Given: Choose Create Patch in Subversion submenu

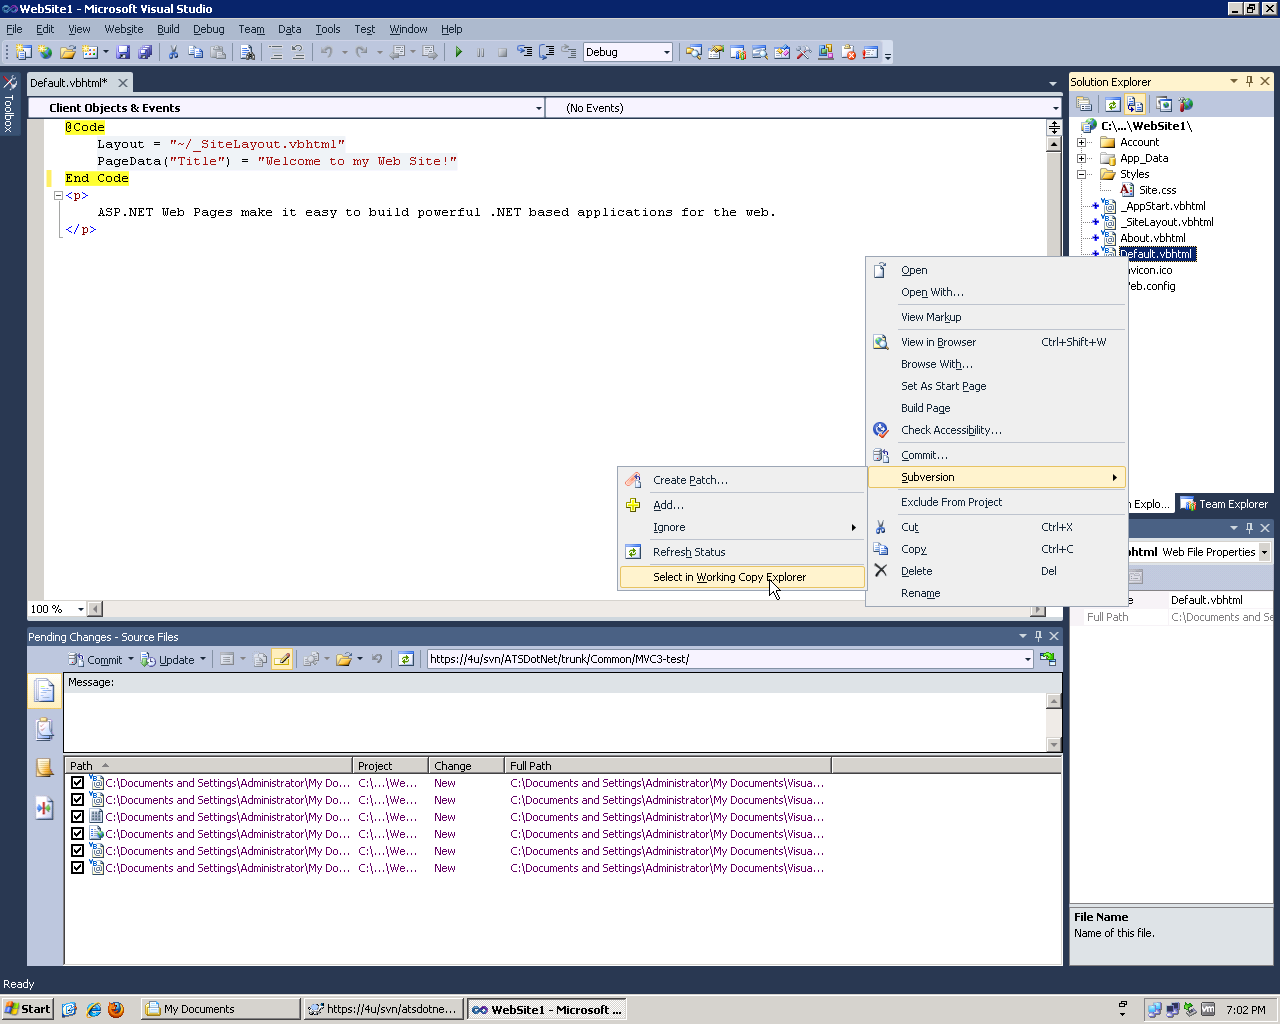Looking at the screenshot, I should [x=742, y=480].
